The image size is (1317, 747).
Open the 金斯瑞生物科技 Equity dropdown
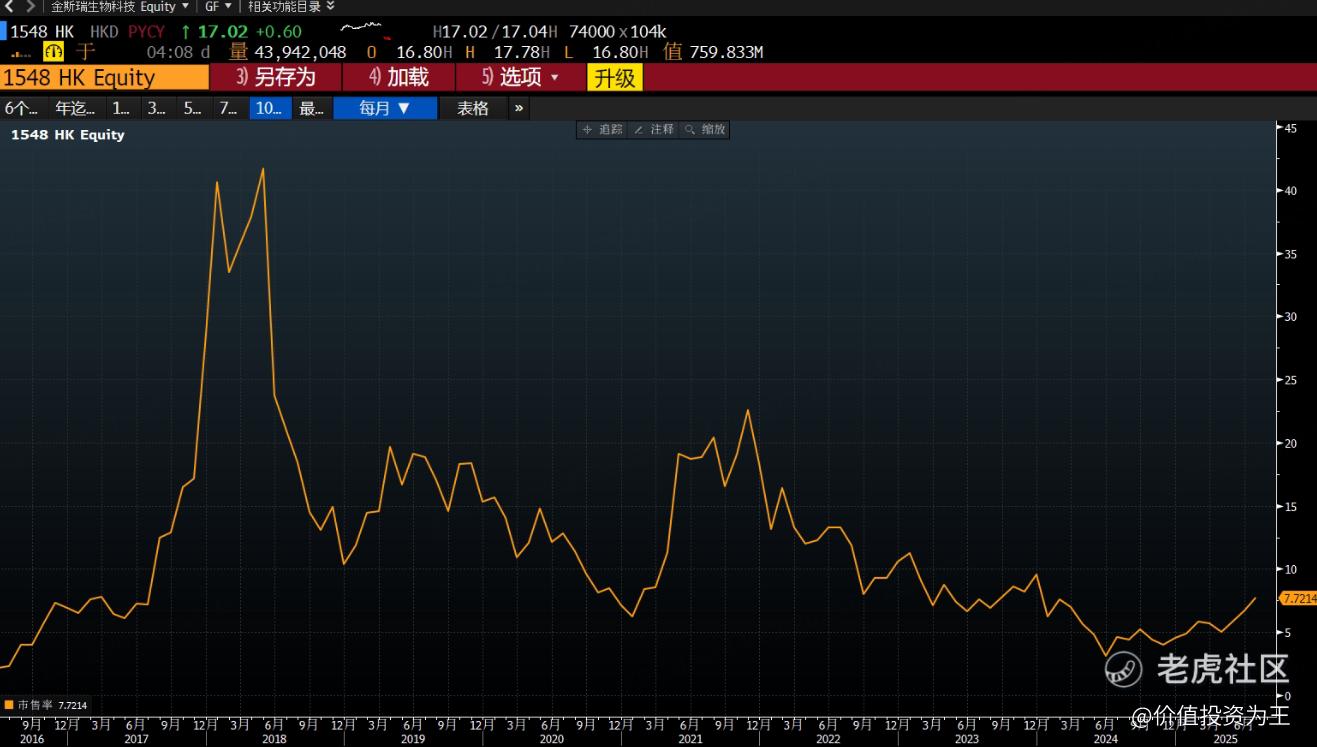120,6
